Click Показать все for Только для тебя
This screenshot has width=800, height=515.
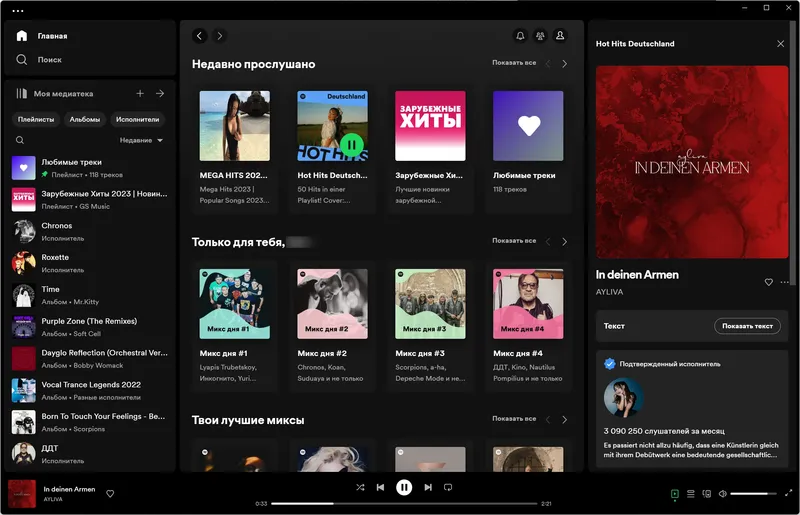pos(514,240)
